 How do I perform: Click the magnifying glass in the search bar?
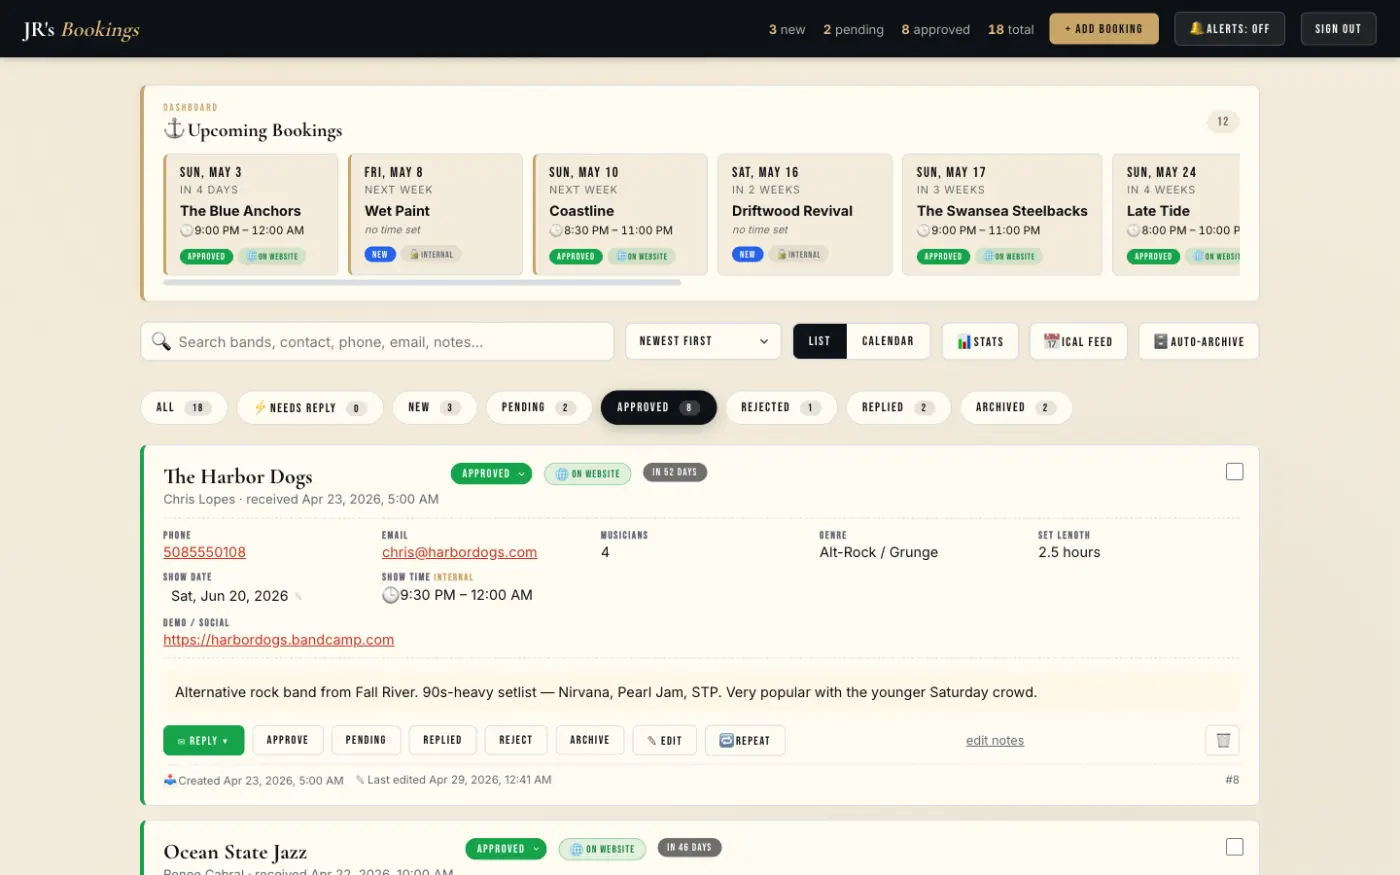tap(161, 341)
